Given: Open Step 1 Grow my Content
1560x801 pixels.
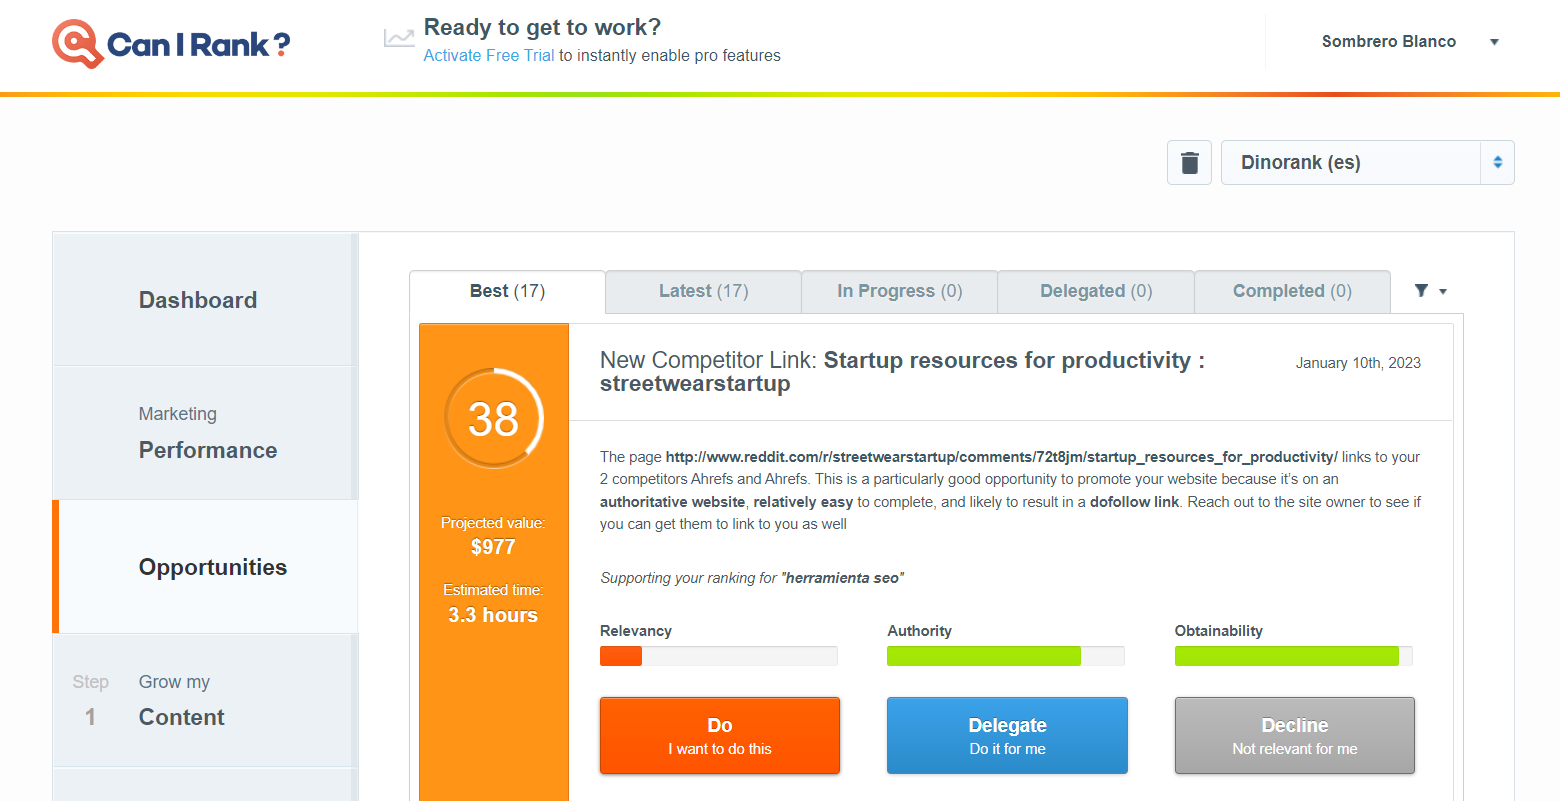Looking at the screenshot, I should tap(205, 700).
